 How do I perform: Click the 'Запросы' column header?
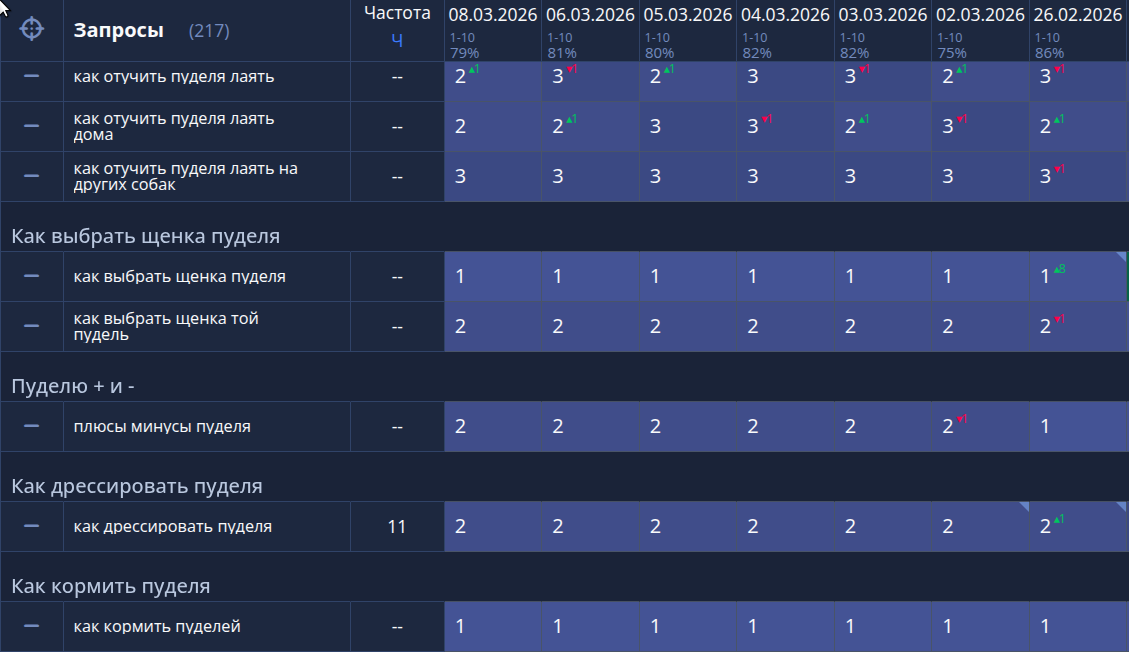(119, 31)
